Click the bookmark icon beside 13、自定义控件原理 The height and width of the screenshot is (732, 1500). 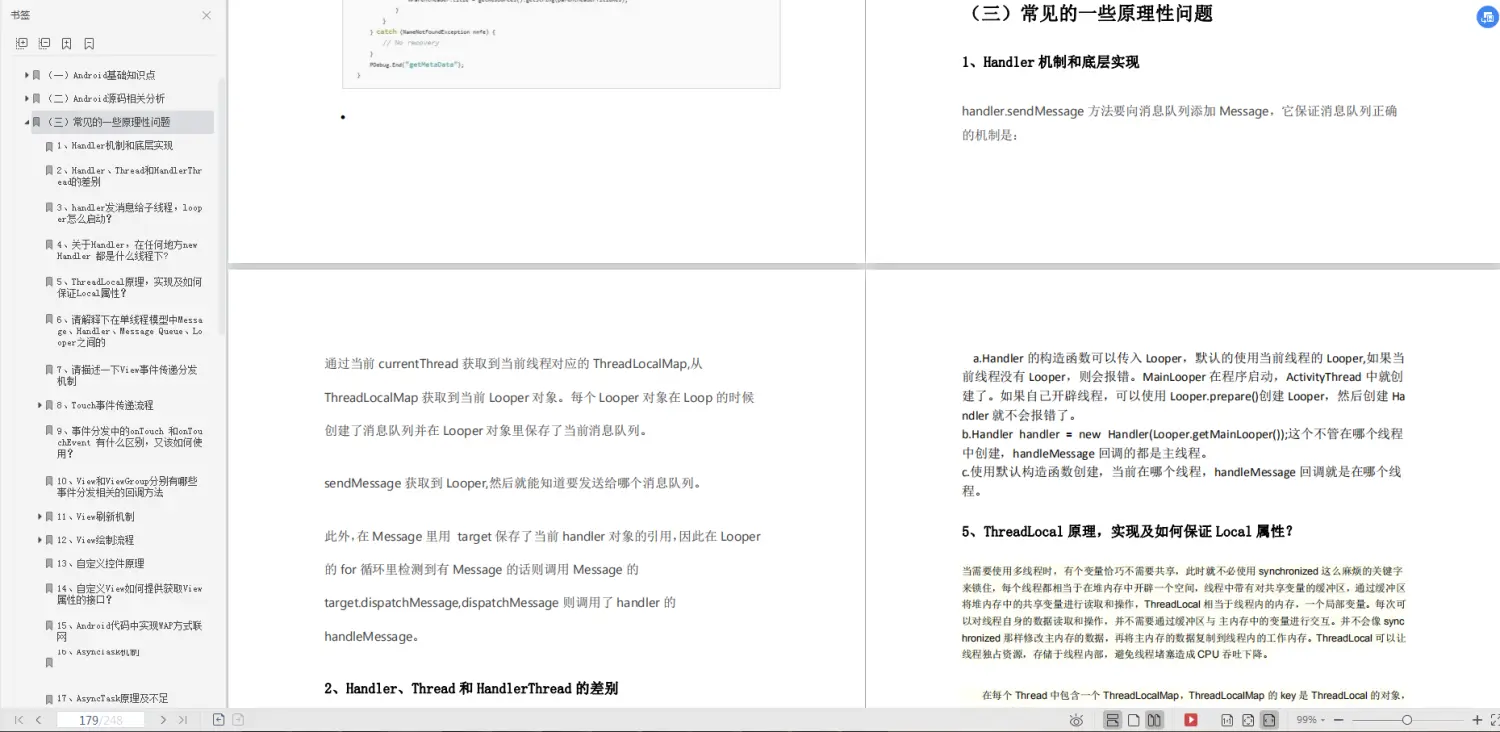click(49, 564)
